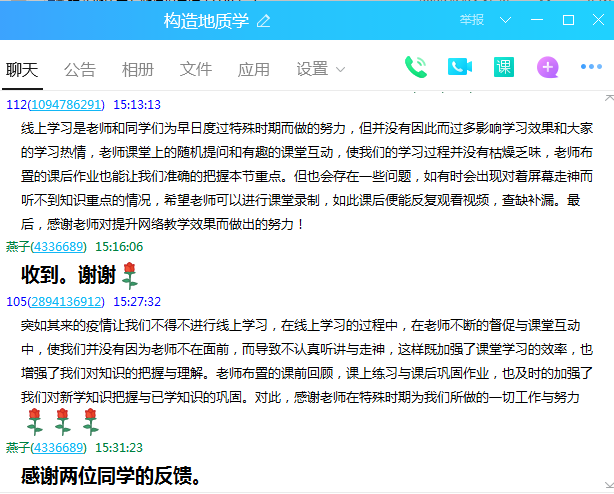Click the scroll up arrow
Image resolution: width=614 pixels, height=494 pixels.
pos(609,98)
